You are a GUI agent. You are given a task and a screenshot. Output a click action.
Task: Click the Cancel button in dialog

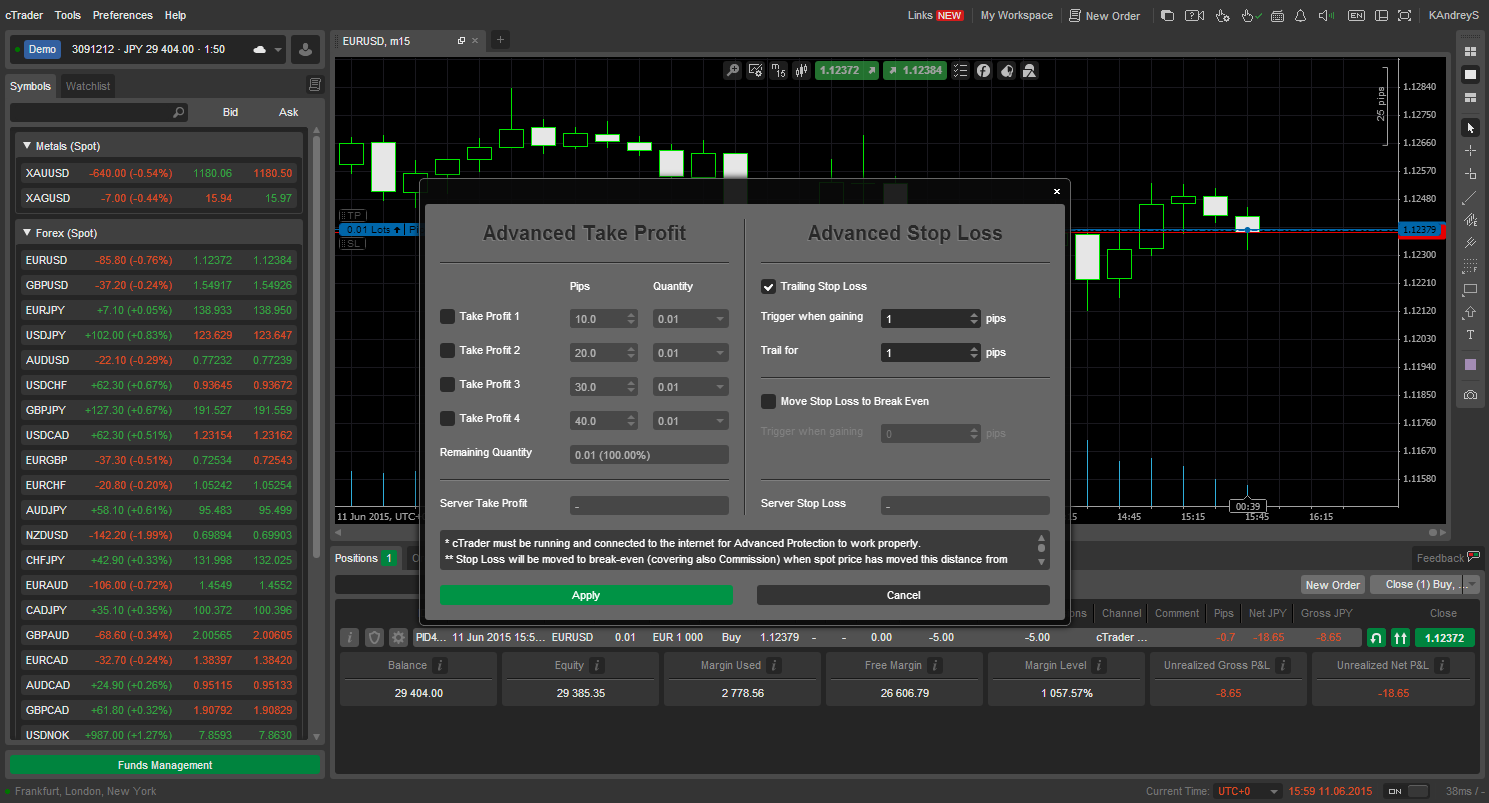click(x=903, y=595)
